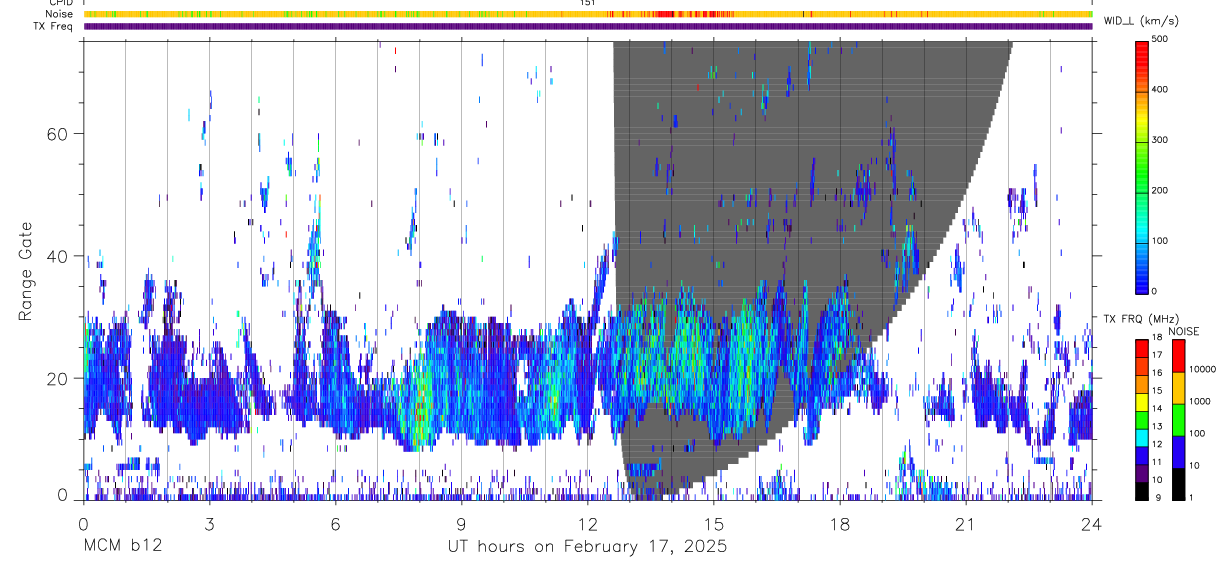Click the x-axis tick label 12
Screen dimensions: 1228x567
587,524
